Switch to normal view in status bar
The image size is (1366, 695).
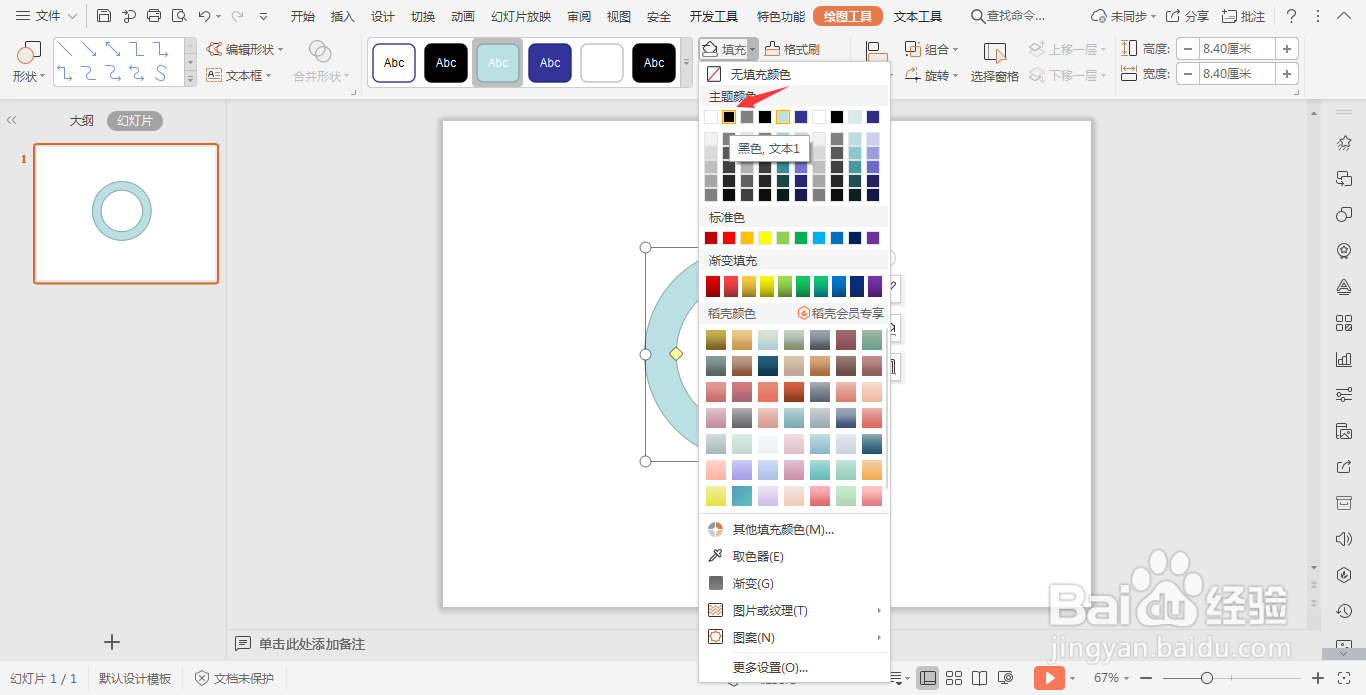click(928, 678)
